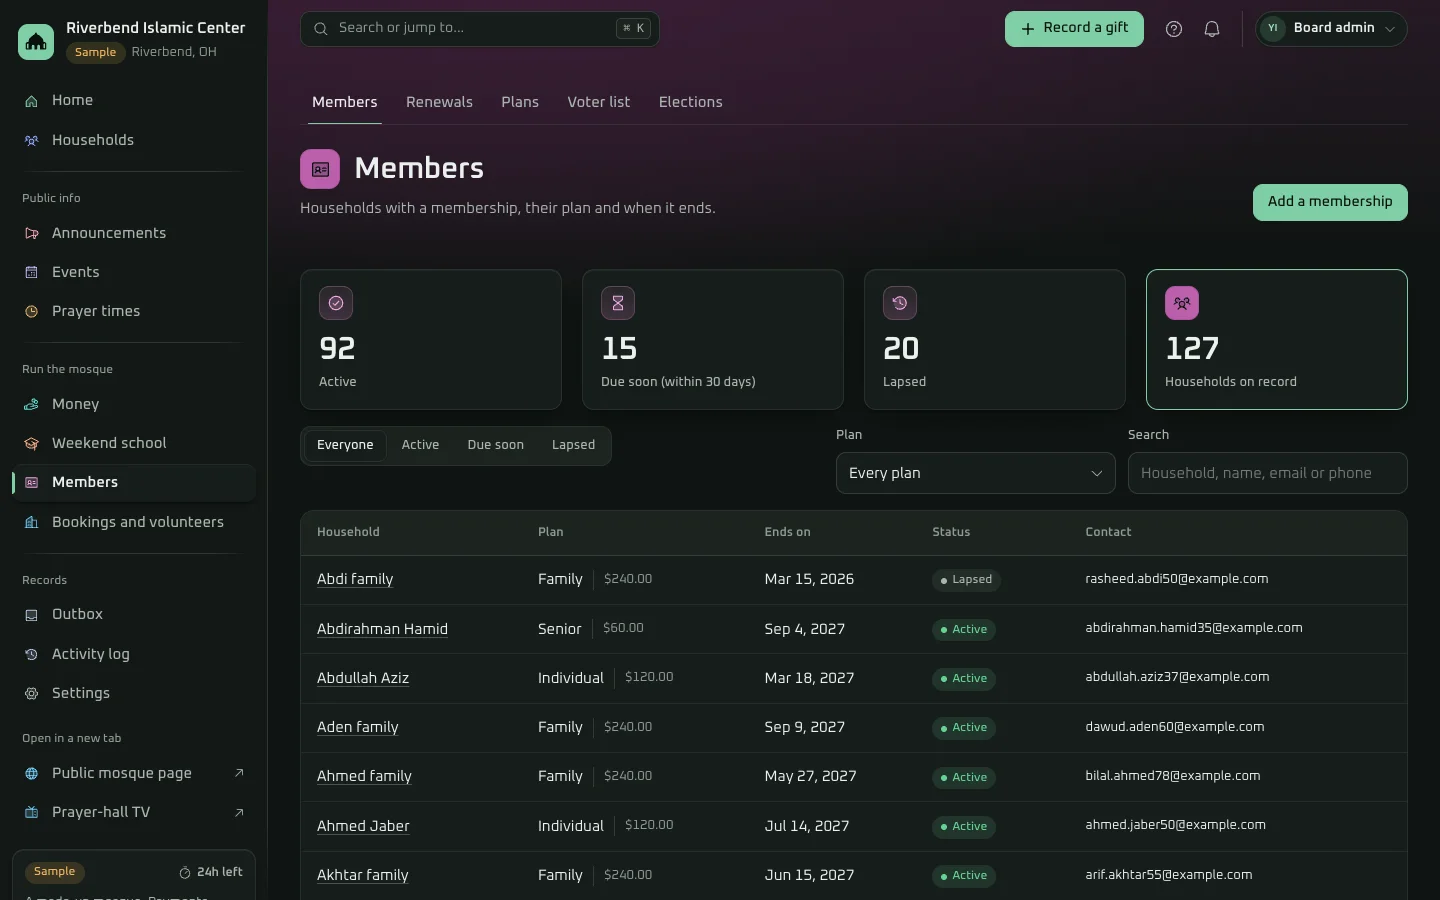This screenshot has width=1440, height=900.
Task: Expand Board admin account menu
Action: pos(1331,29)
